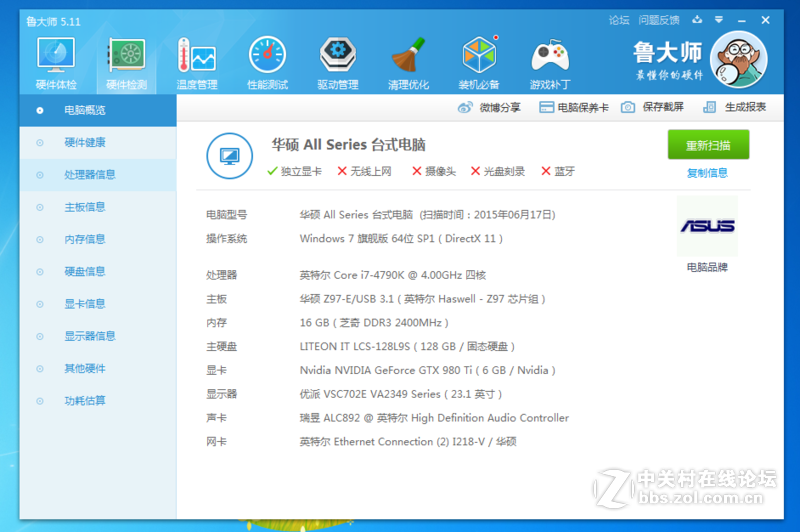Select 硬盘信息 in sidebar
Viewport: 800px width, 532px height.
(98, 271)
